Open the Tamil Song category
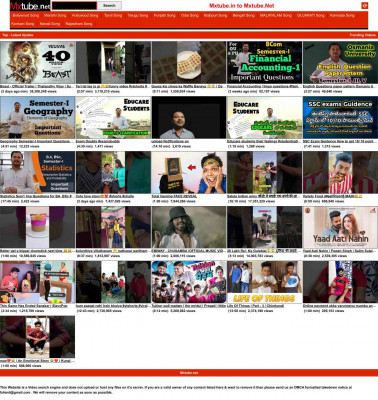This screenshot has height=400, width=378. click(113, 15)
